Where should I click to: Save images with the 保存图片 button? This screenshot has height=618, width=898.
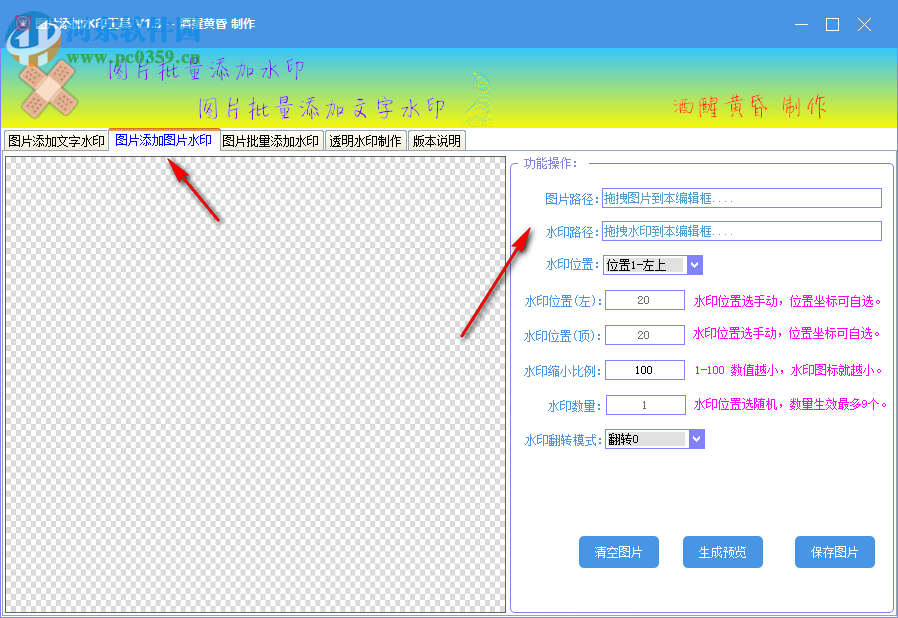(x=834, y=551)
